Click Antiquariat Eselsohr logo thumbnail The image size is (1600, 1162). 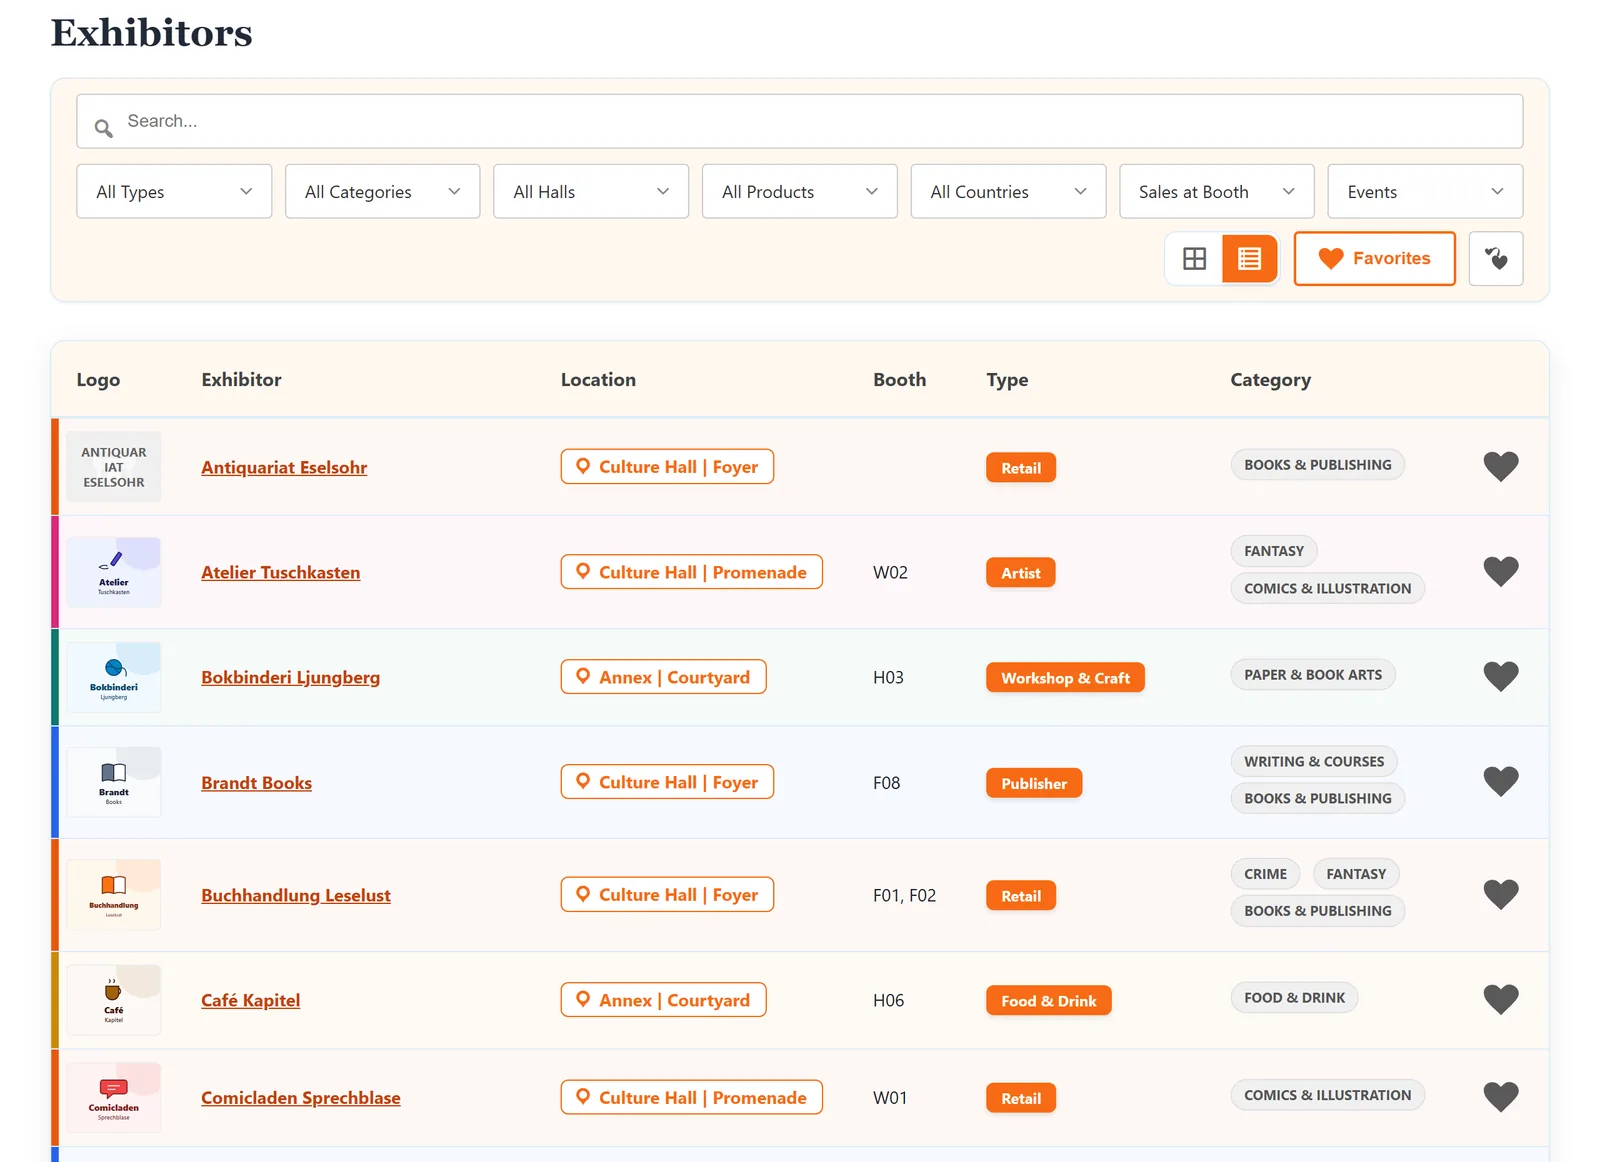click(x=114, y=467)
